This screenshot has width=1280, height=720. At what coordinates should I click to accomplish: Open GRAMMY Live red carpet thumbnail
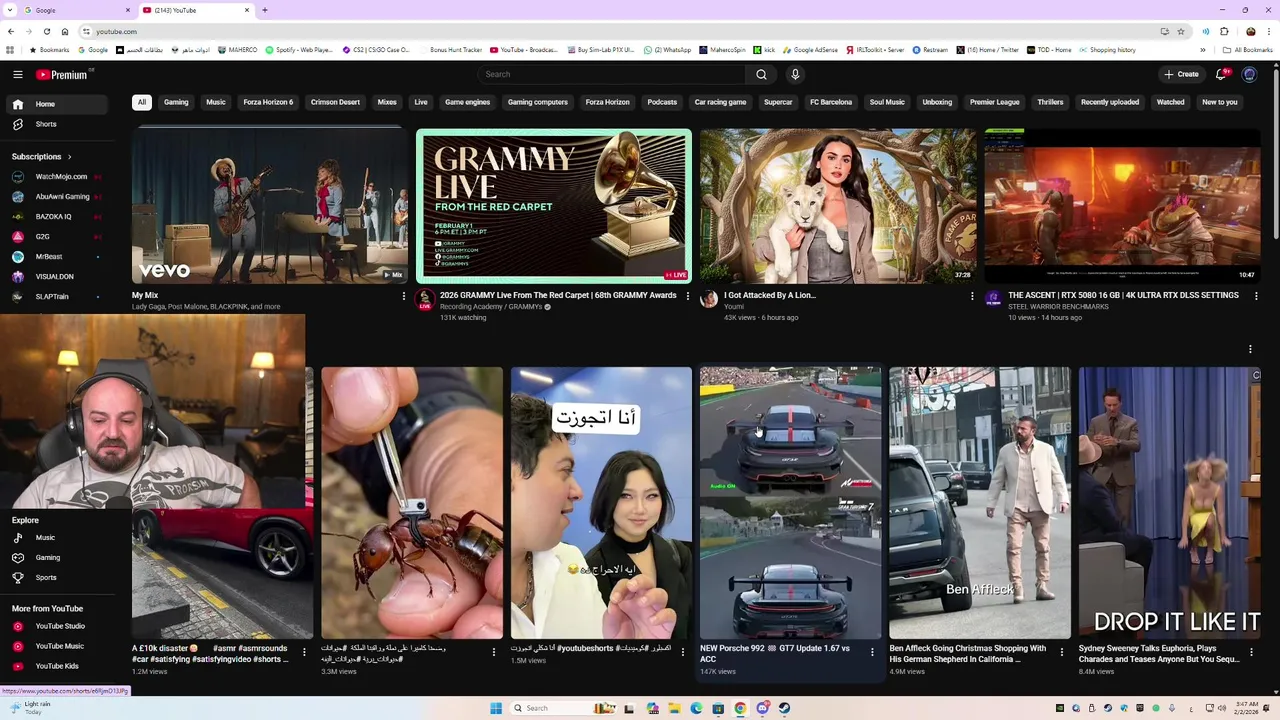point(554,205)
